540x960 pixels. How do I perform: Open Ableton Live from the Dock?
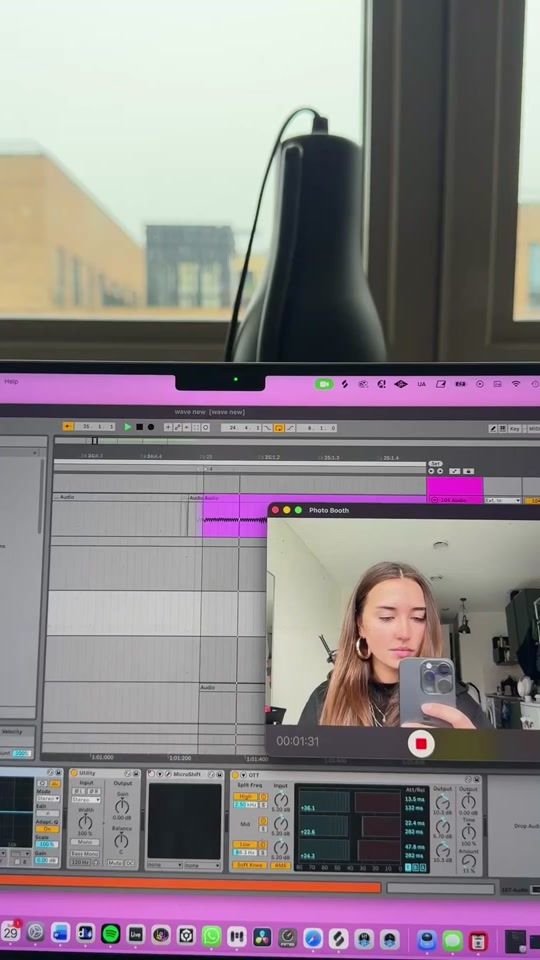135,935
